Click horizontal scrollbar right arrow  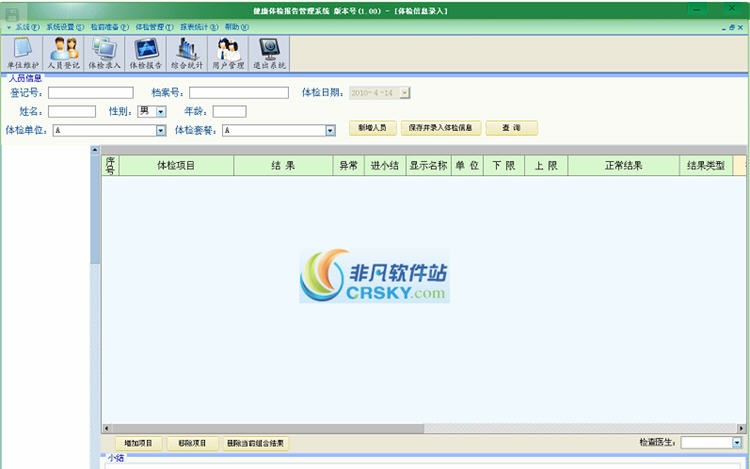tap(741, 428)
